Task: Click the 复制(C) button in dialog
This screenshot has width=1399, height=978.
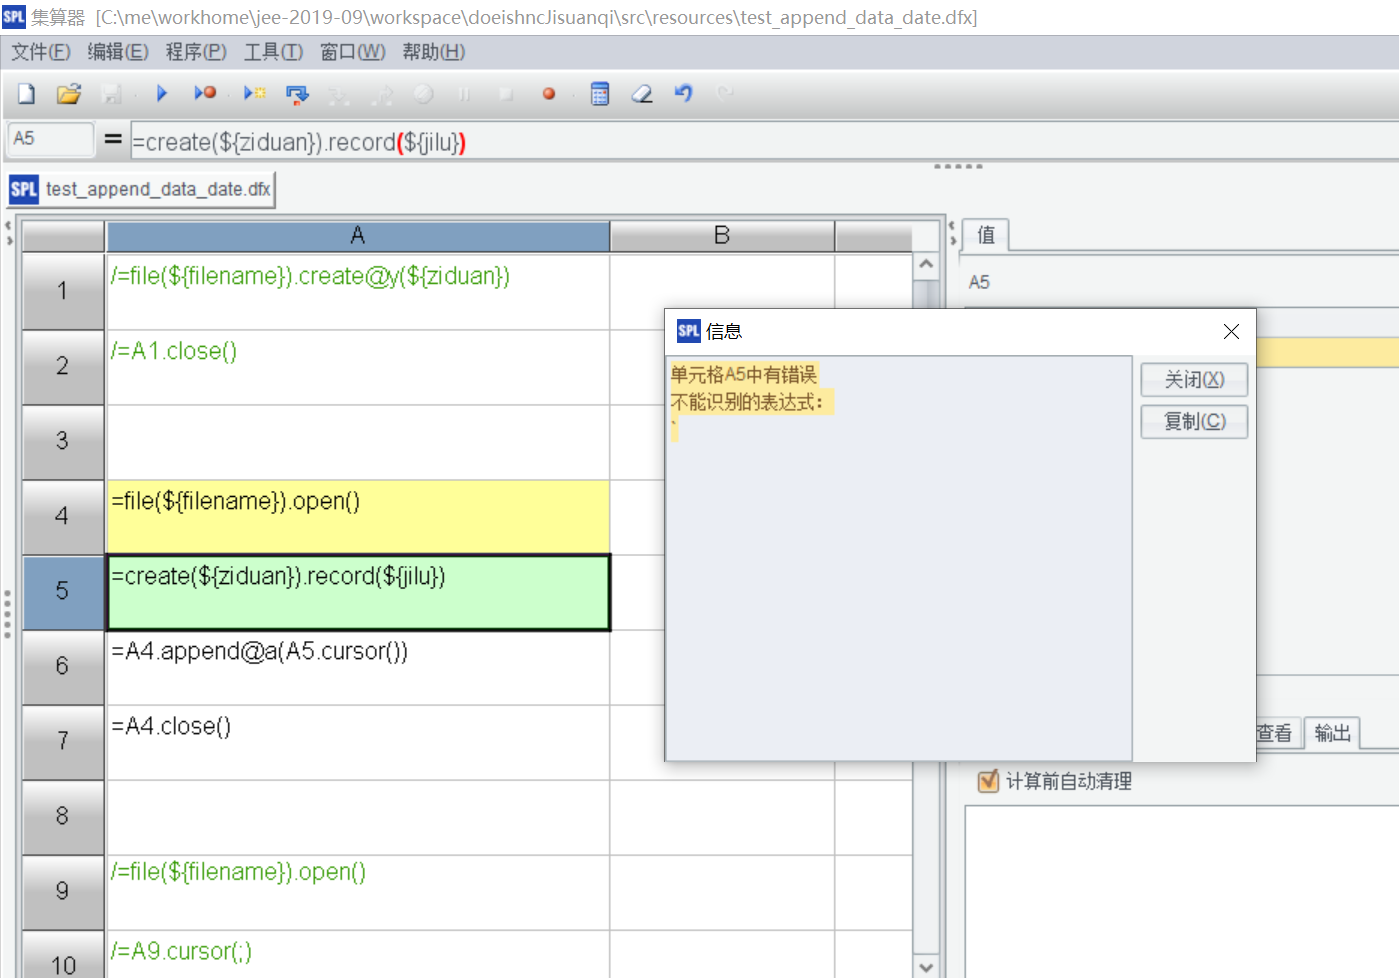Action: [1194, 421]
